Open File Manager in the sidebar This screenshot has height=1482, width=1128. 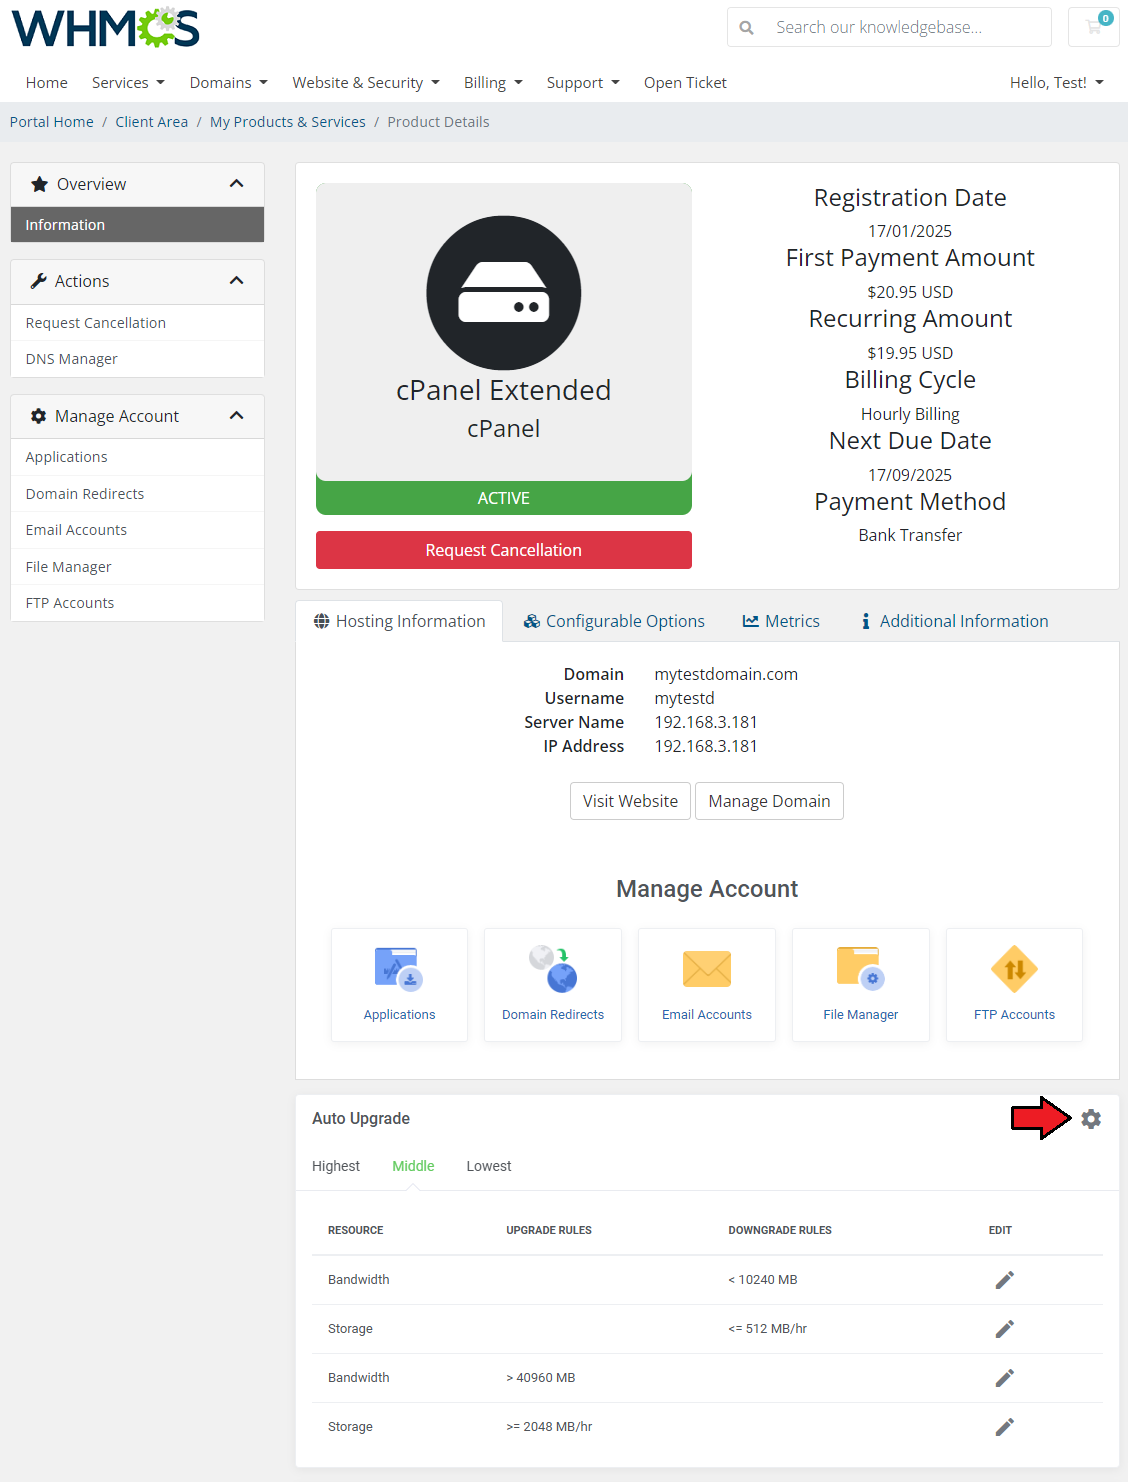pos(137,567)
